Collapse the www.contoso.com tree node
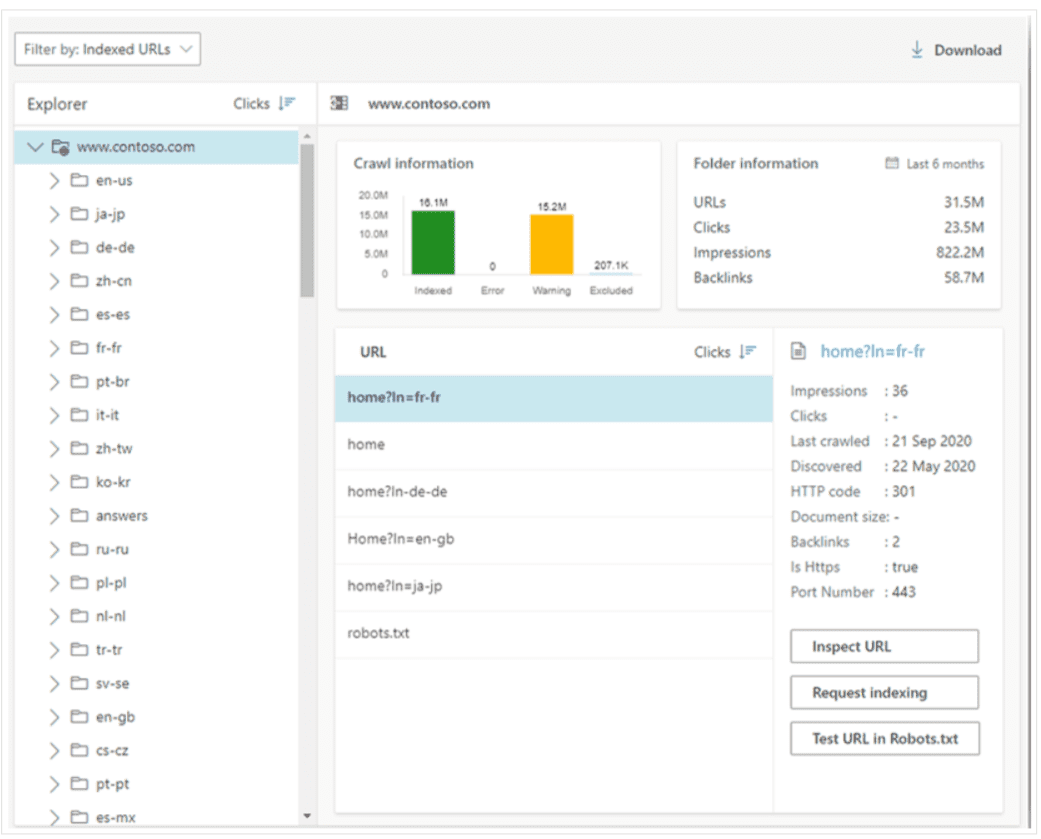 35,147
